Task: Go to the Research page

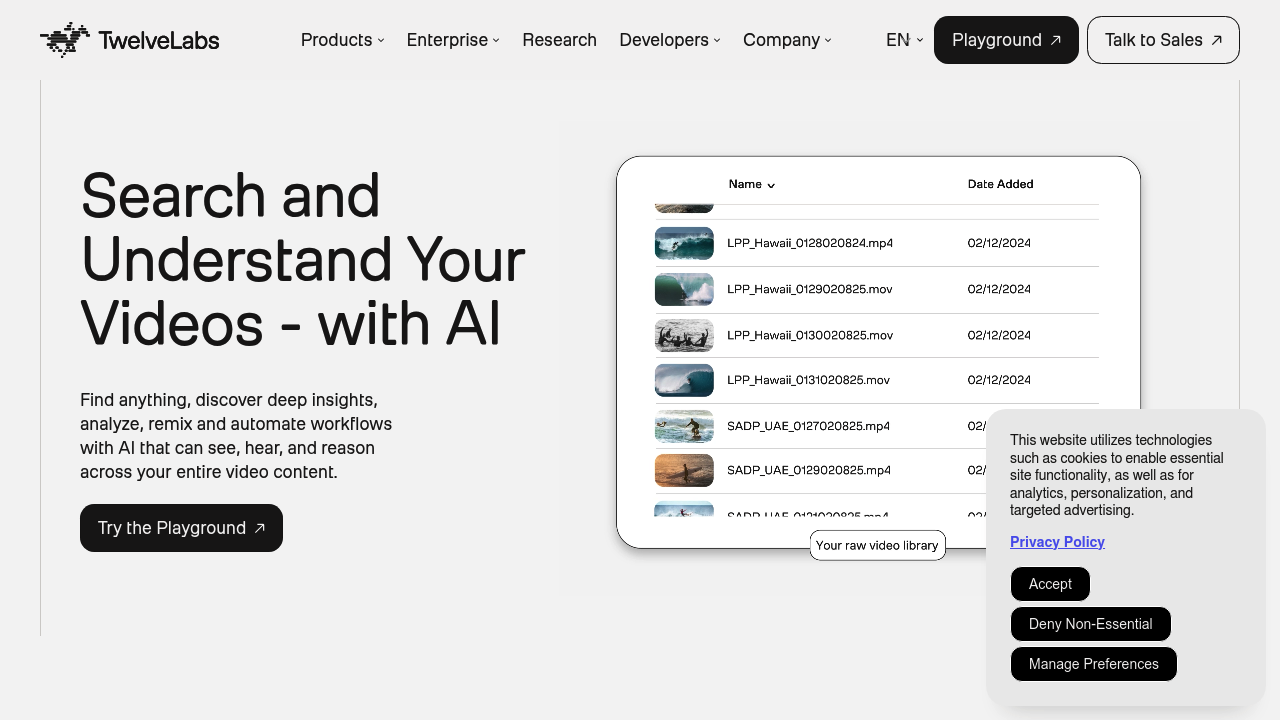Action: point(559,40)
